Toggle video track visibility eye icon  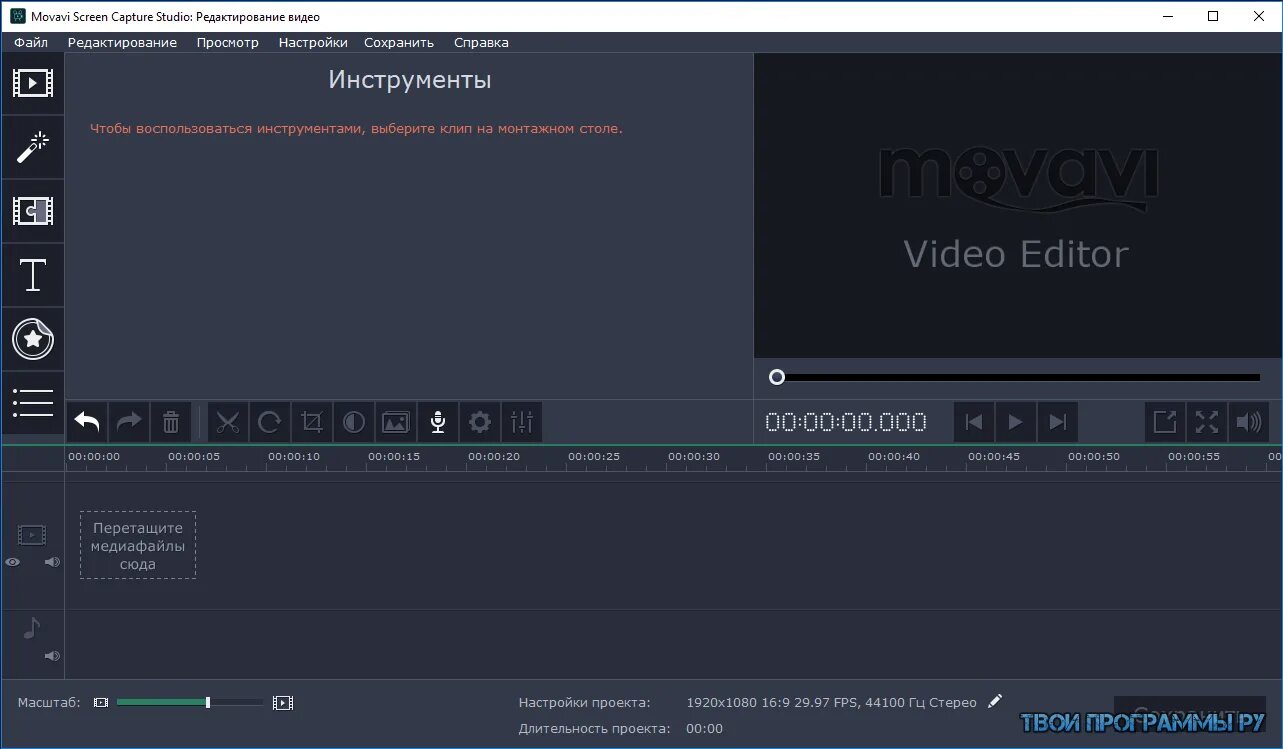(x=12, y=562)
